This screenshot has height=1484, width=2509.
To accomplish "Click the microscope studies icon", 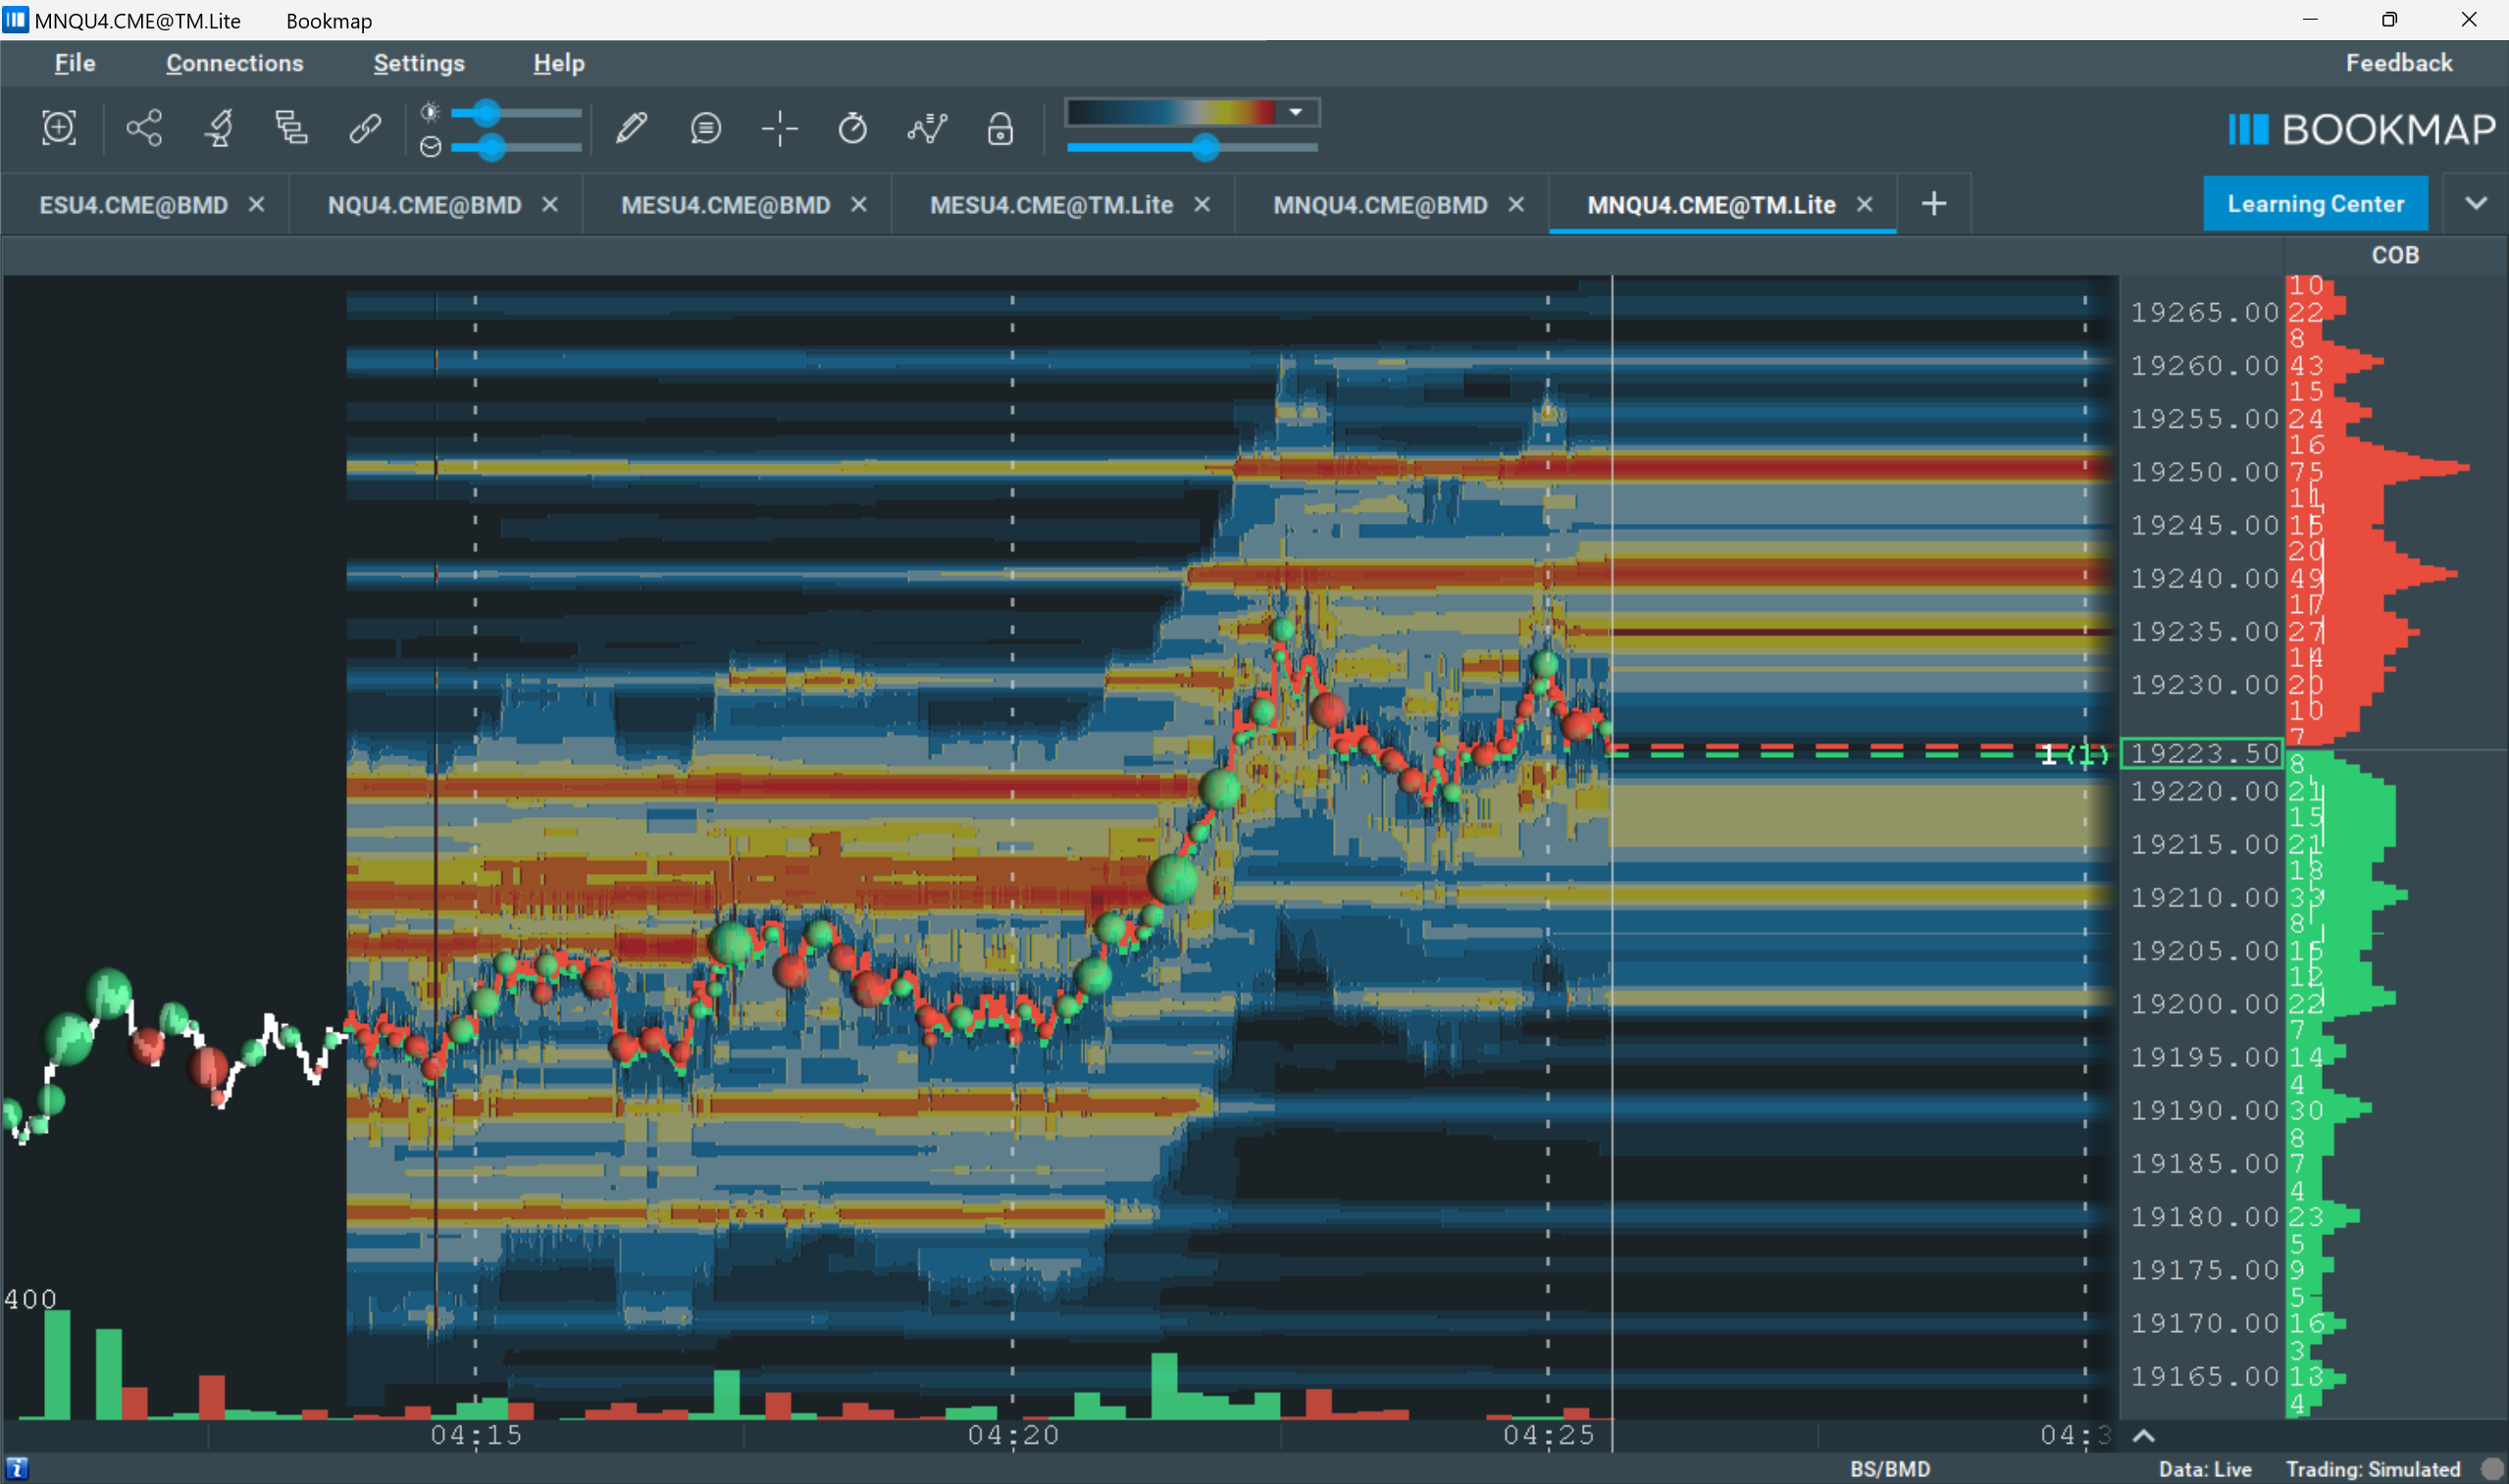I will 219,128.
